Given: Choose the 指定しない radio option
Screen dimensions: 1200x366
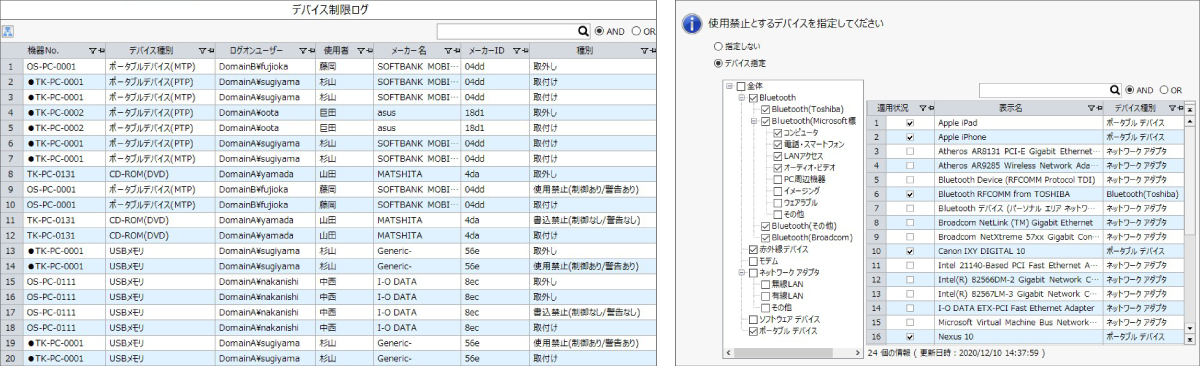Looking at the screenshot, I should click(x=719, y=46).
